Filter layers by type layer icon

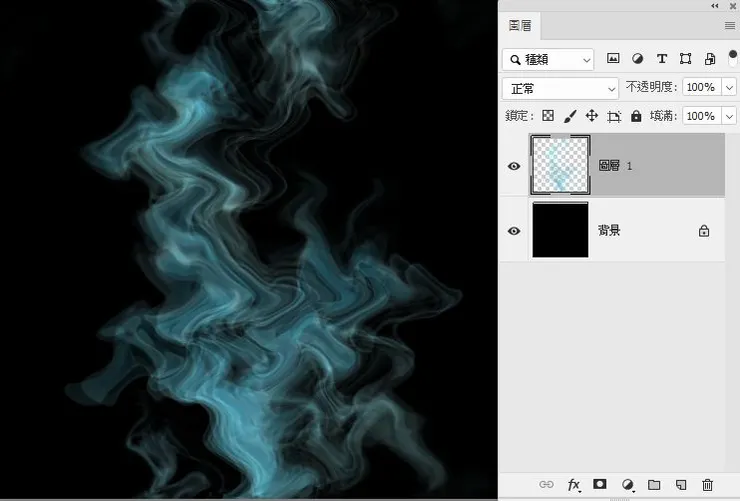pos(662,58)
